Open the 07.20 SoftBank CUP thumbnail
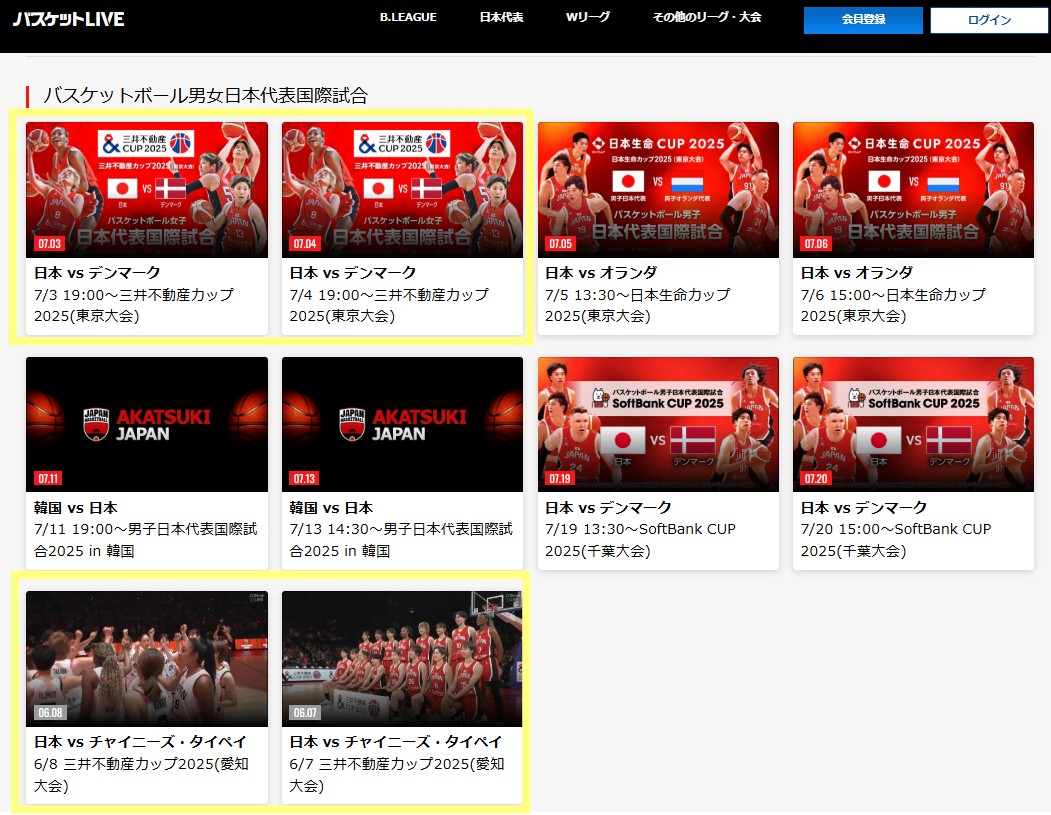Viewport: 1051px width, 815px height. [x=914, y=424]
